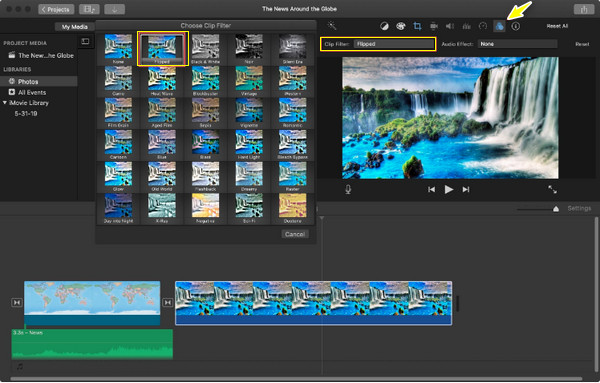Choose the None clip filter
The image size is (600, 383).
[x=118, y=49]
